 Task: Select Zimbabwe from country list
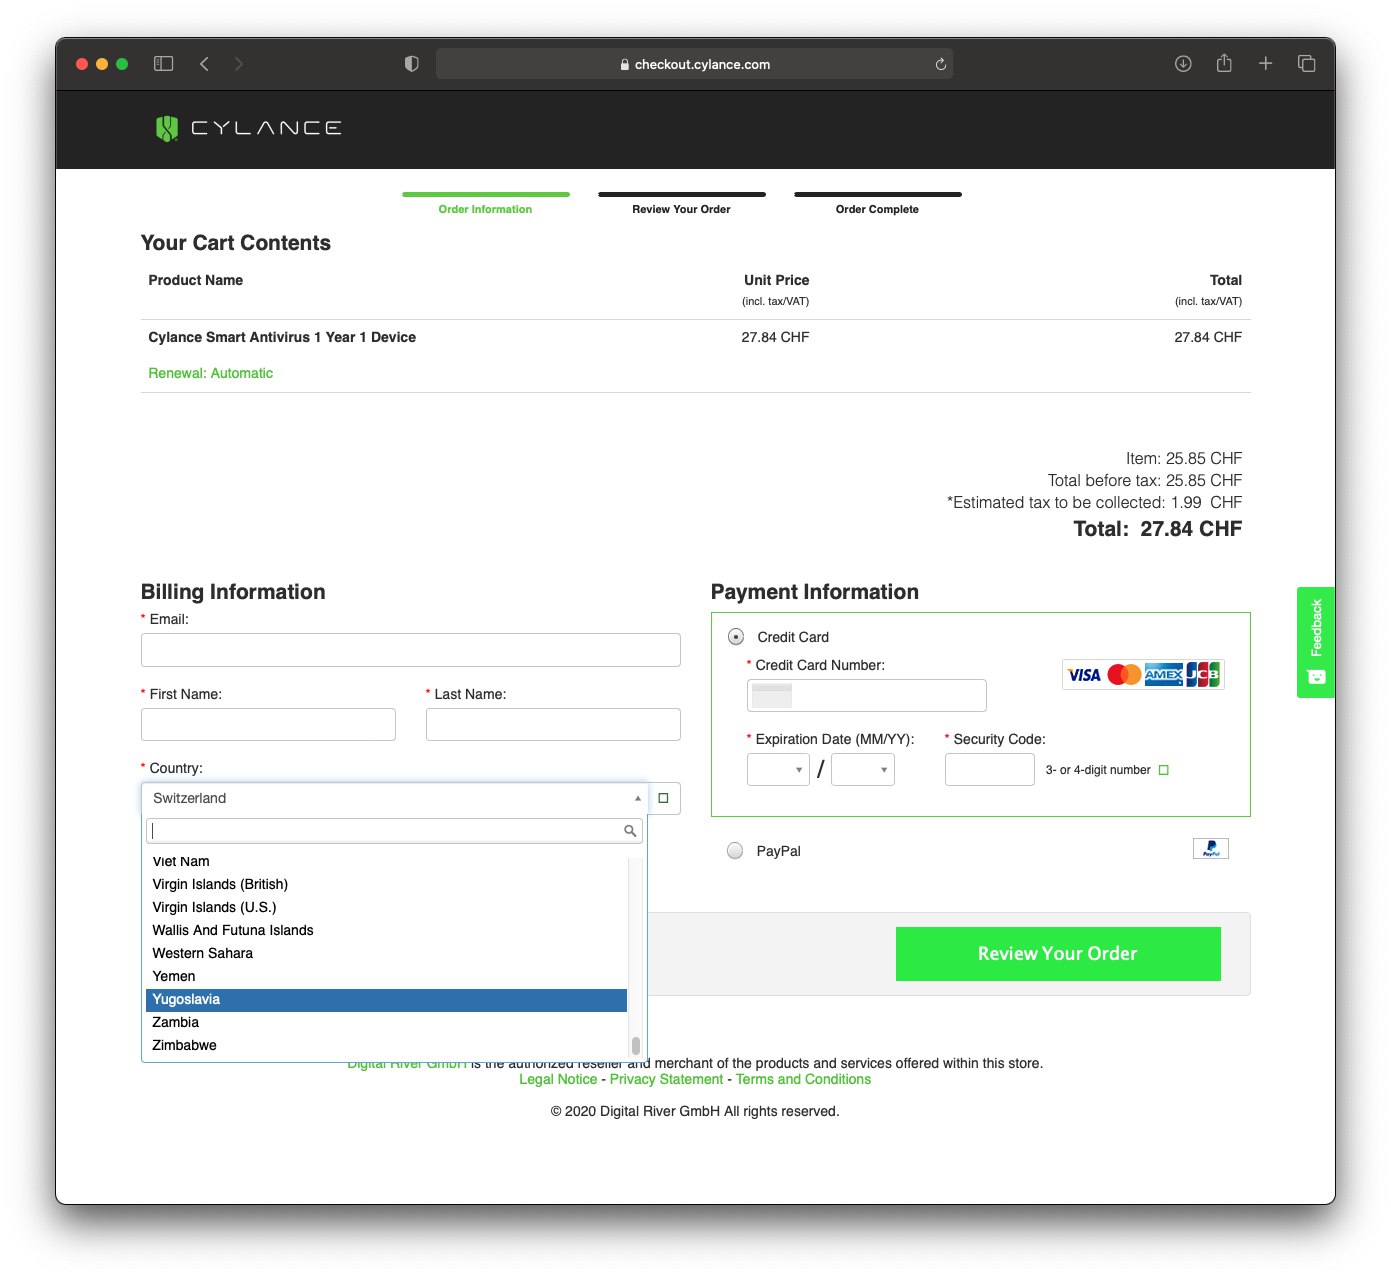[386, 1046]
